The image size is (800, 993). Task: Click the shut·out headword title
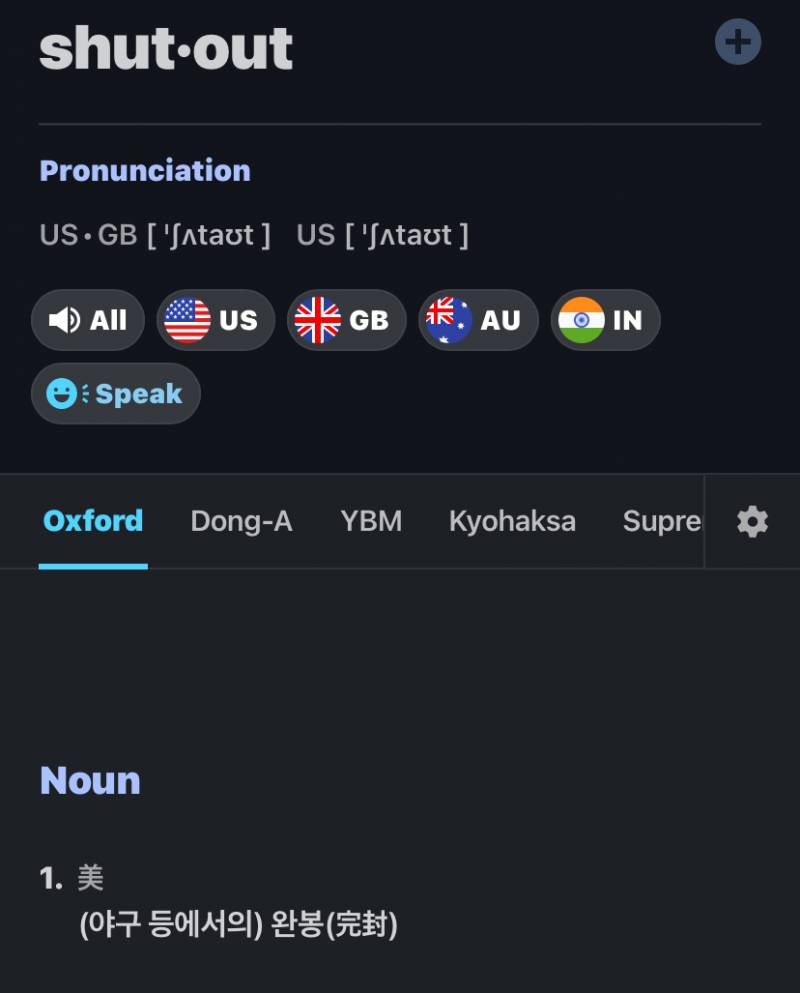point(166,49)
